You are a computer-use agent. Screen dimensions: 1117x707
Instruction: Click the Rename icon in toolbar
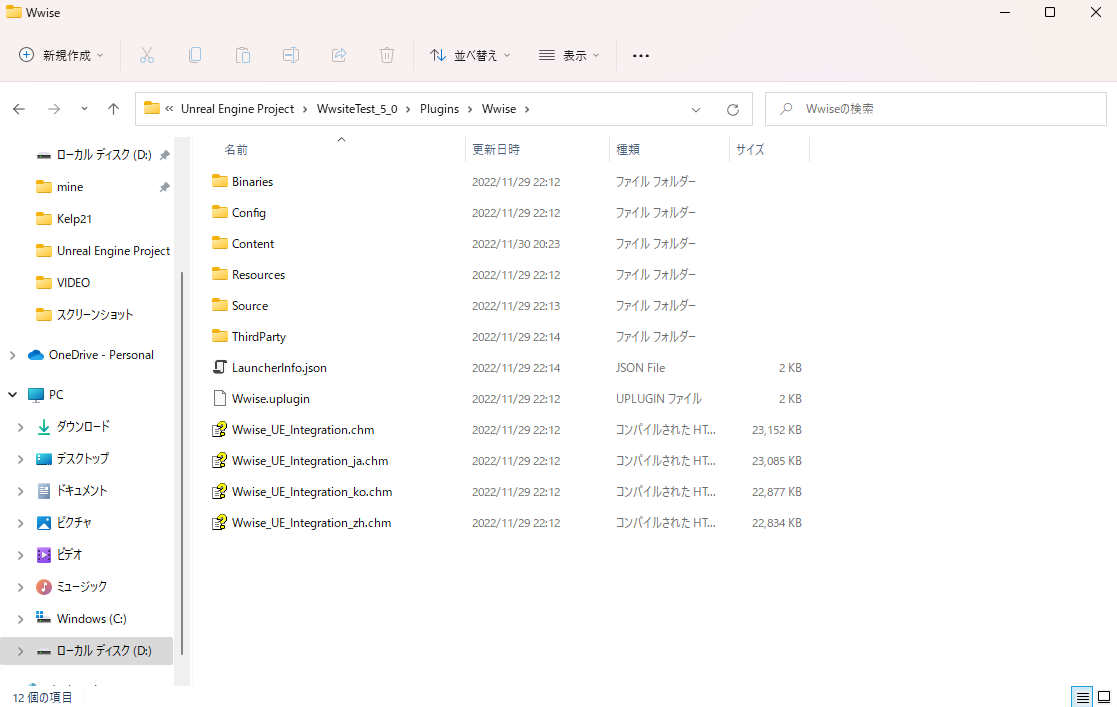[291, 55]
